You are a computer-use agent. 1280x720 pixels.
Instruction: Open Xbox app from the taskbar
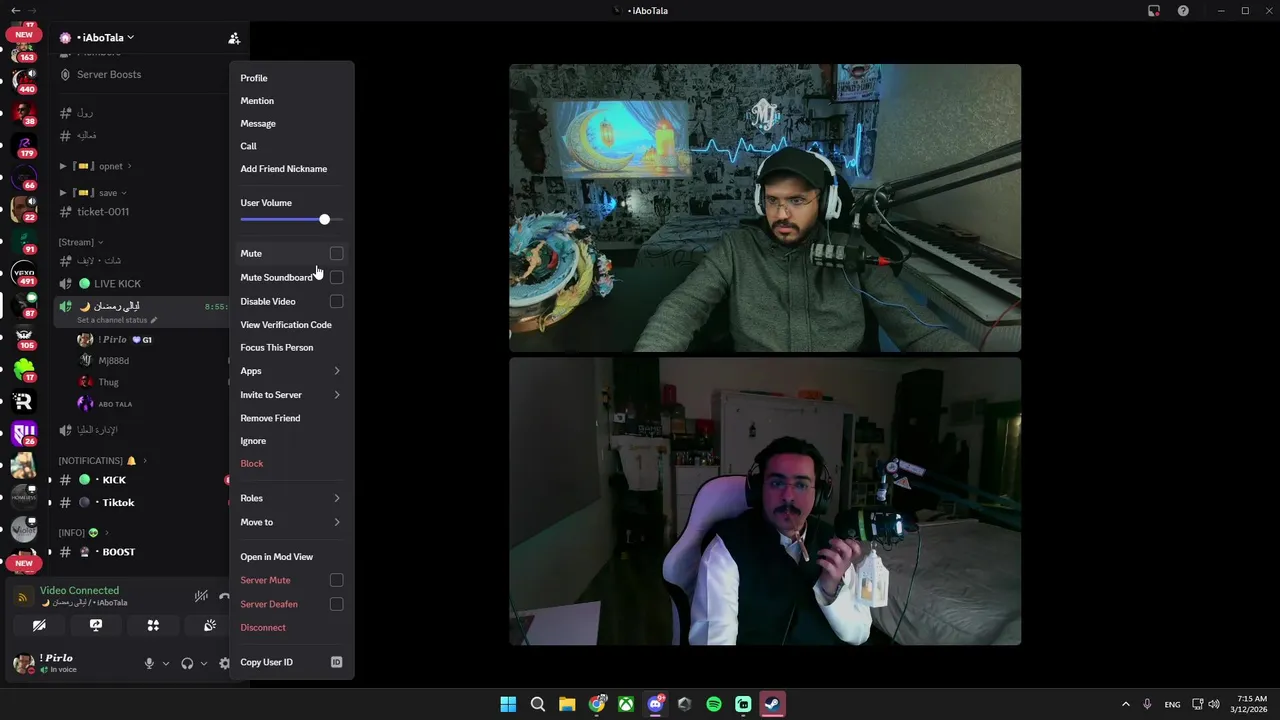tap(625, 704)
